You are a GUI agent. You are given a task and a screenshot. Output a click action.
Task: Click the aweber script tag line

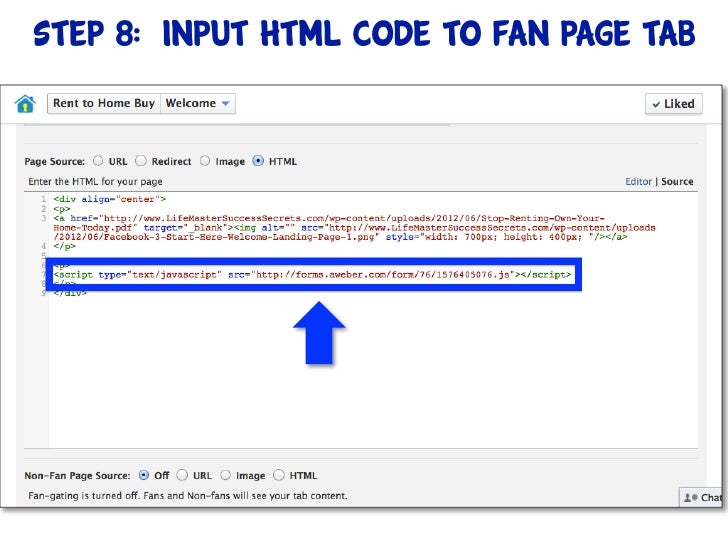pos(312,275)
